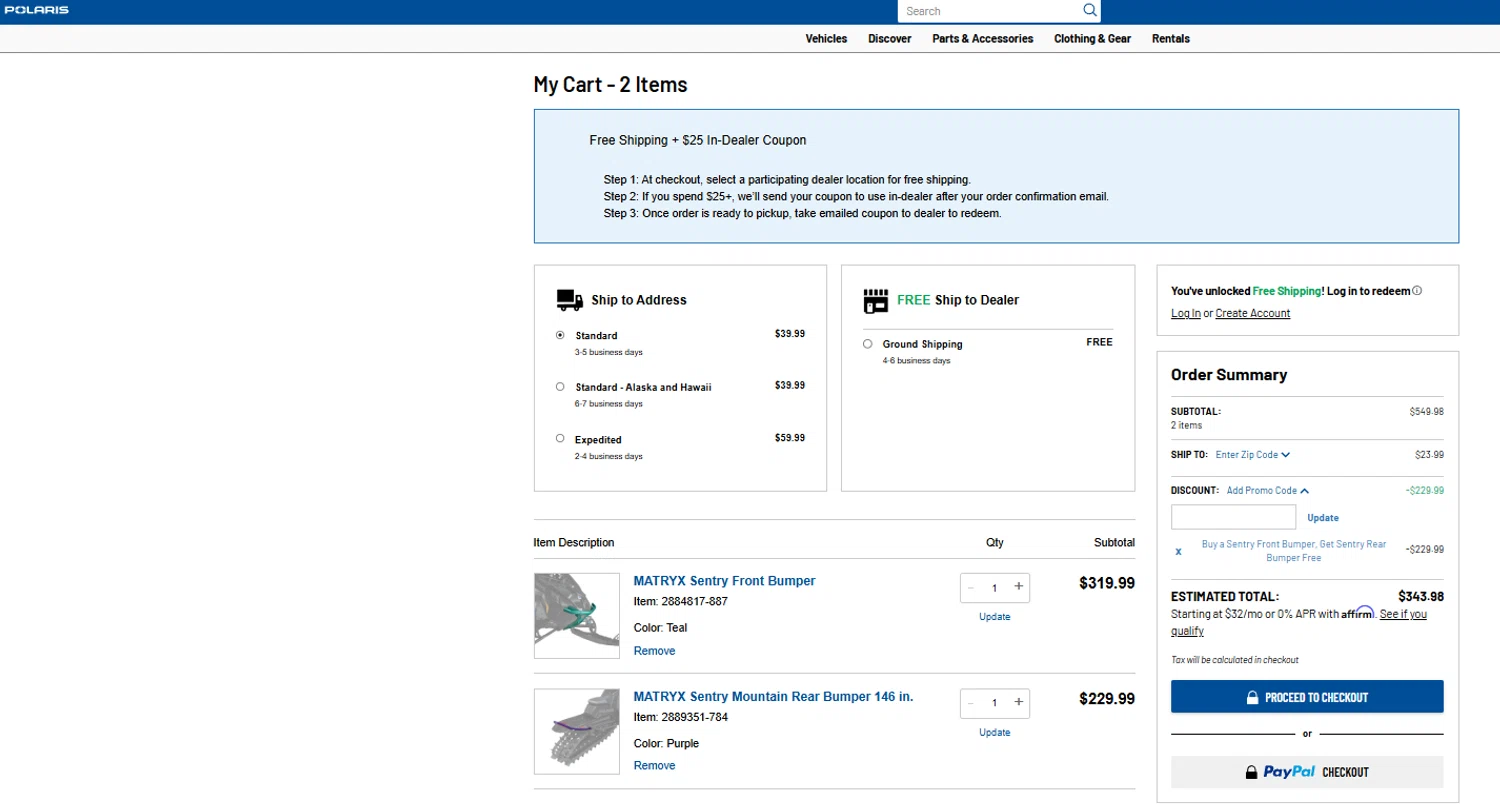Collapse Add Promo Code section

click(1268, 491)
